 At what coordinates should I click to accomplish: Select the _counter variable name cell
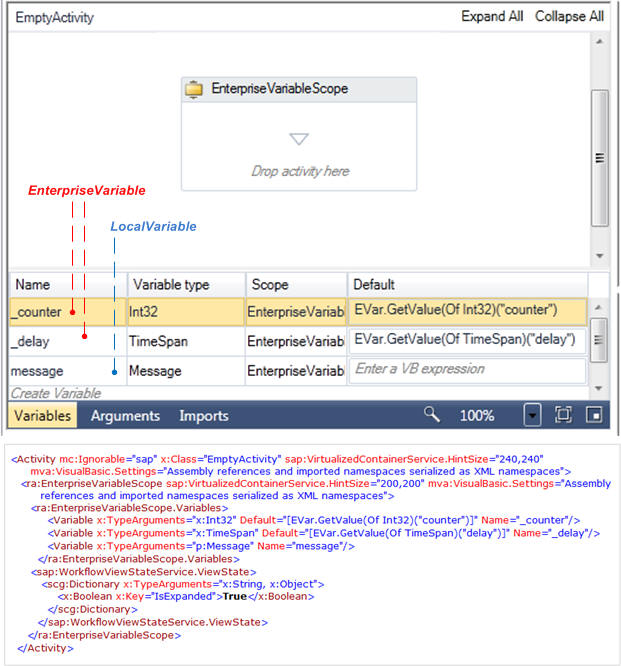pyautogui.click(x=68, y=312)
